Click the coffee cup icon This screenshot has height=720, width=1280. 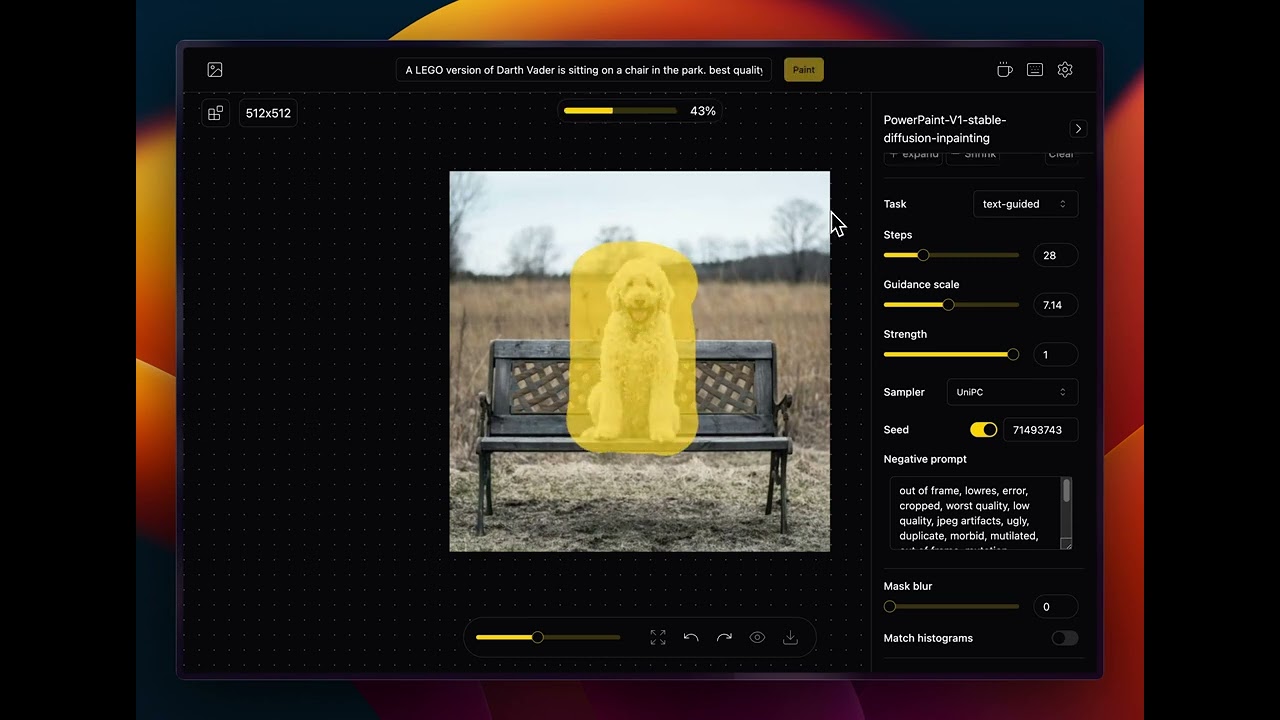1005,70
